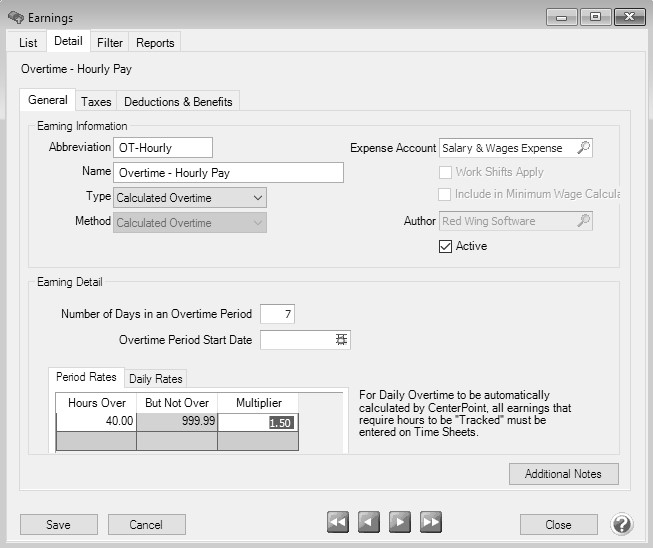Screen dimensions: 653x548
Task: Open the Overtime Period Start Date calendar
Action: pos(341,340)
